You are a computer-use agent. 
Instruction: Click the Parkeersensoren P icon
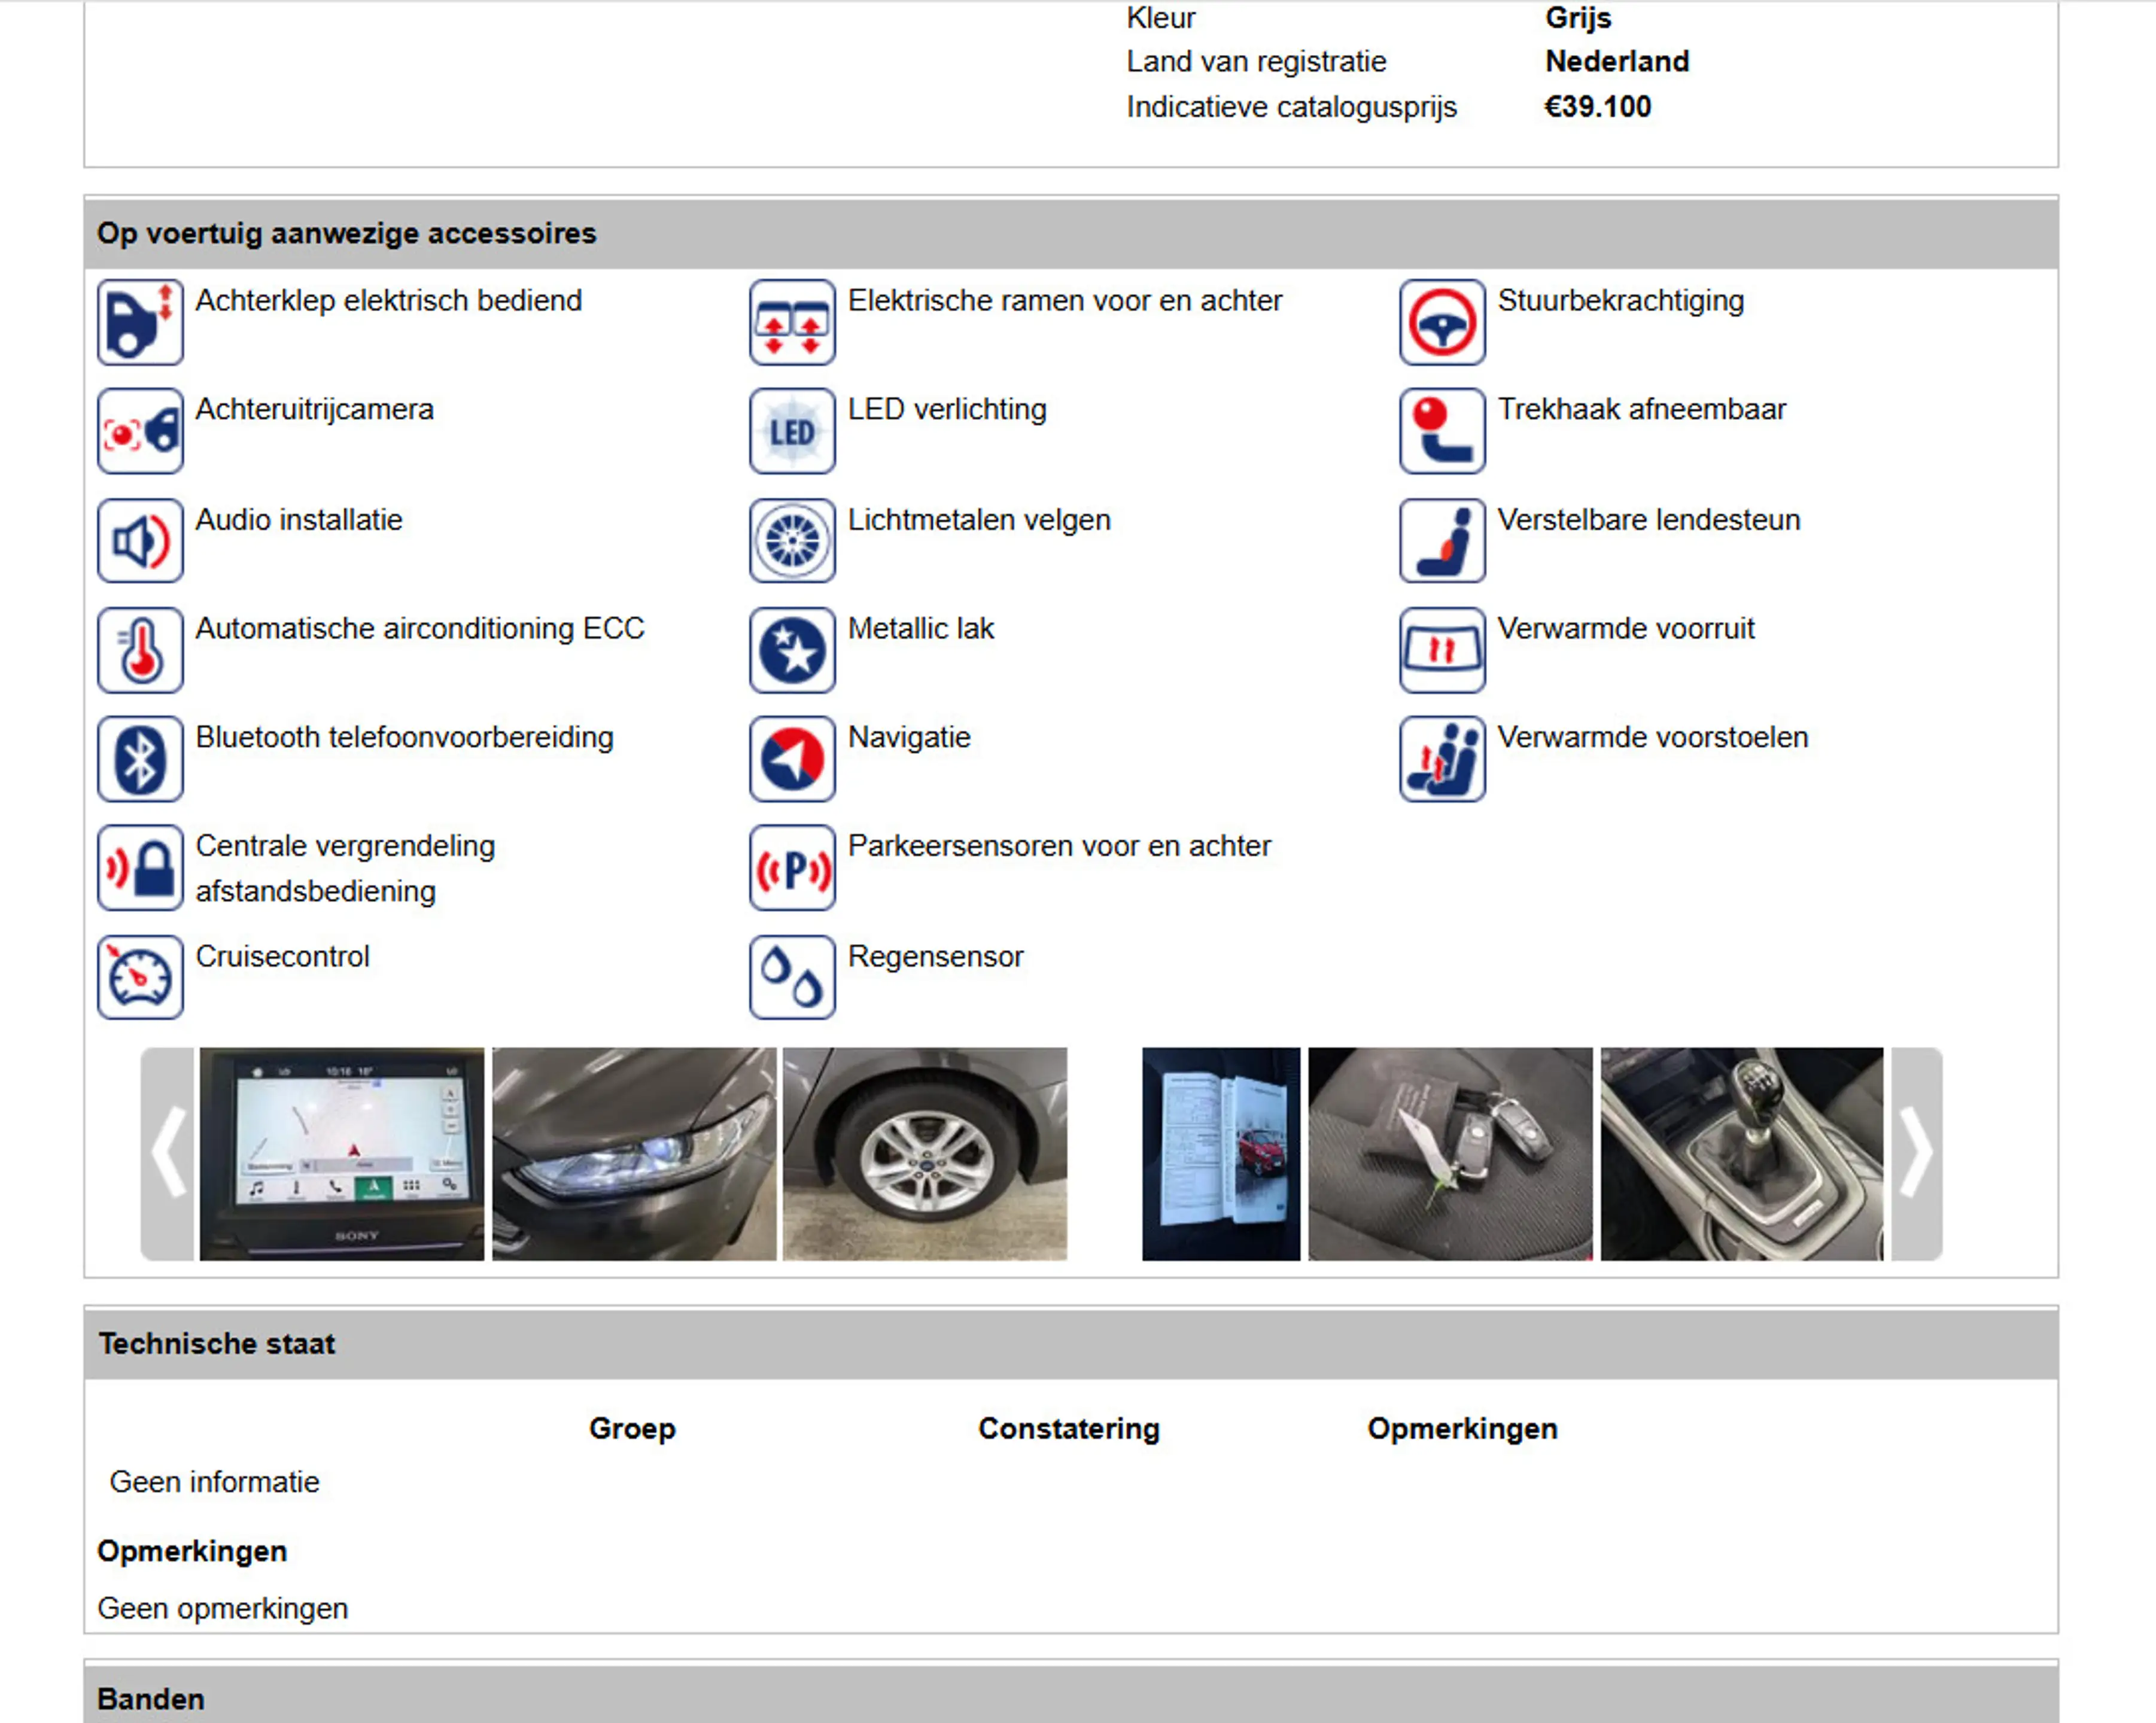point(792,868)
